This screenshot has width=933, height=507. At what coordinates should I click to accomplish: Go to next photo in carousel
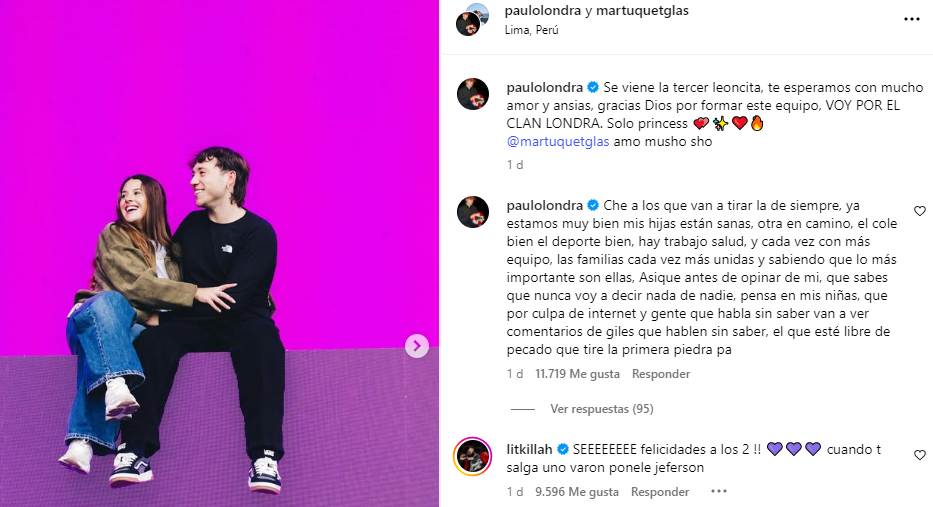[x=417, y=346]
